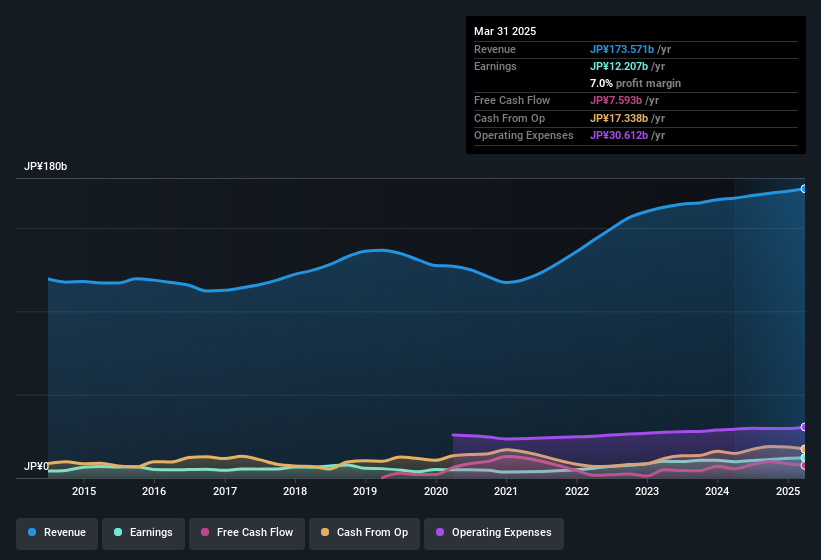821x560 pixels.
Task: Click the JP¥0 y-axis label
Action: [36, 466]
